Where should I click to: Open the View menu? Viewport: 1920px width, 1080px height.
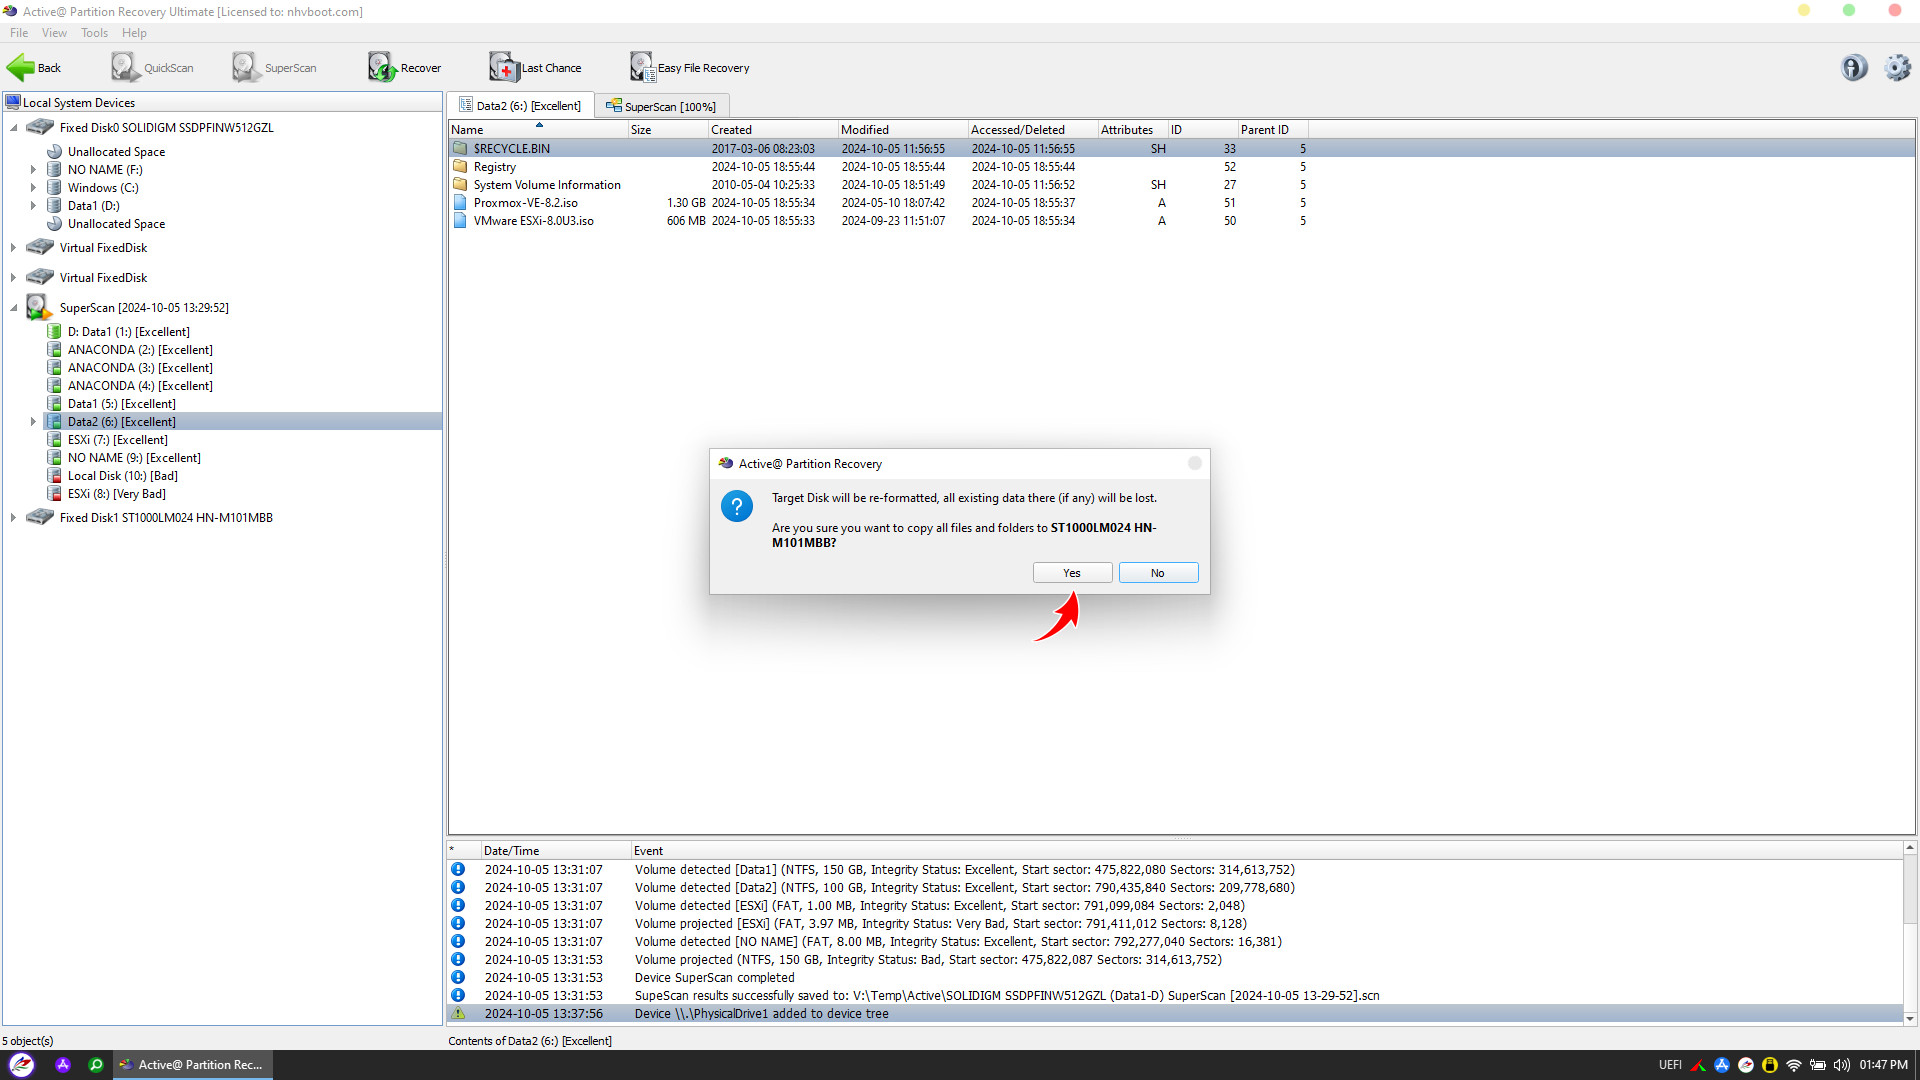tap(54, 32)
